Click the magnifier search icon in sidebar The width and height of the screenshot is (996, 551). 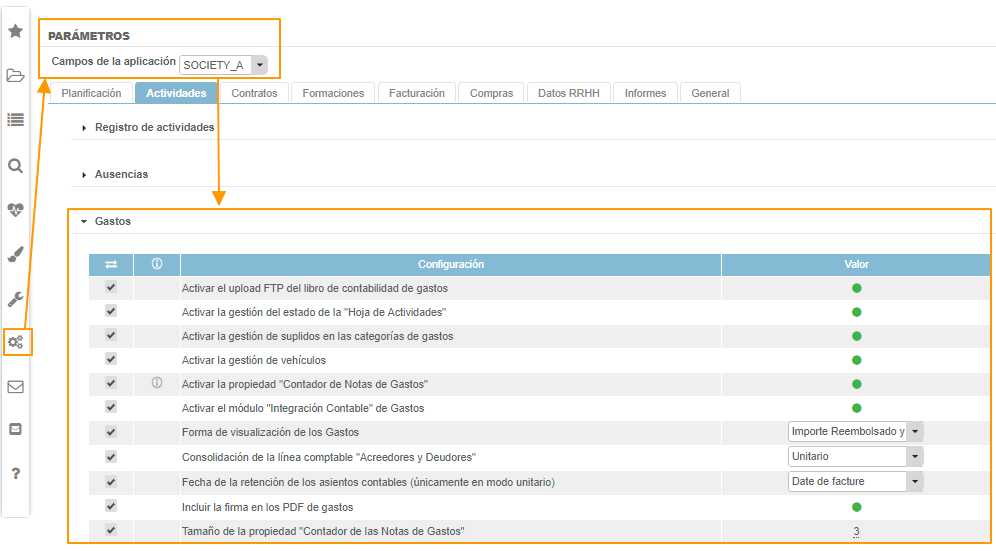click(15, 166)
